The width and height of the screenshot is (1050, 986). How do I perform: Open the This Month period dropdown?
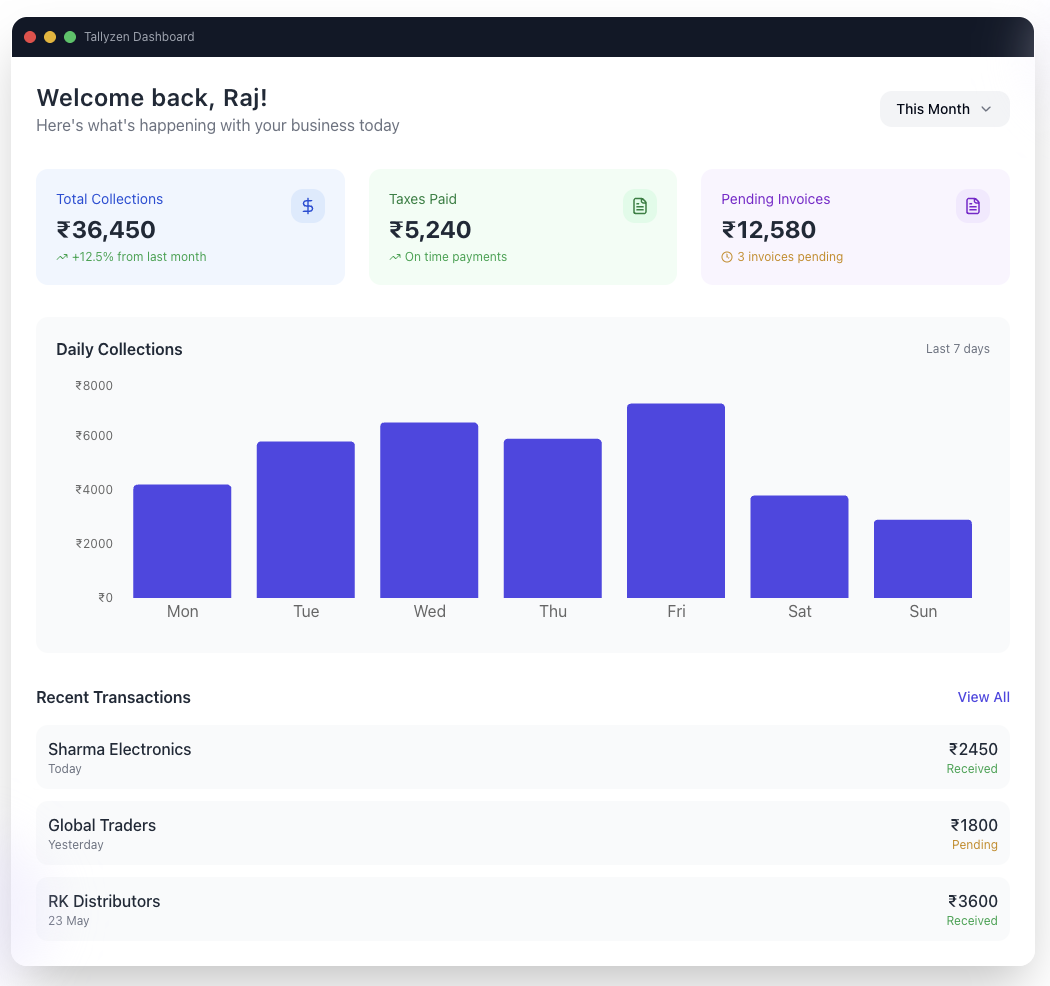(944, 109)
